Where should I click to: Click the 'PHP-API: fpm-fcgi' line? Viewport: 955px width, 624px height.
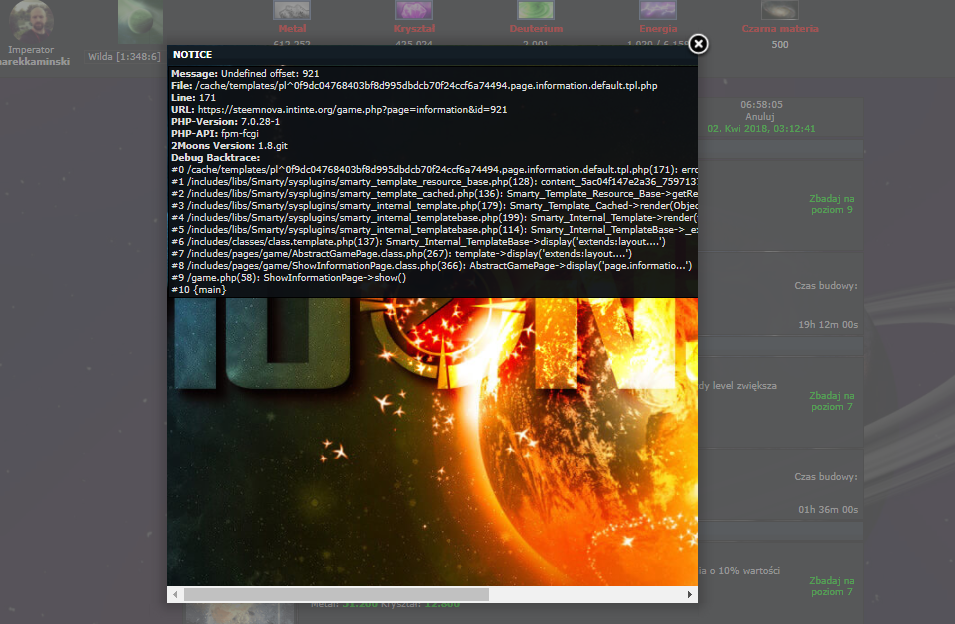tap(215, 133)
